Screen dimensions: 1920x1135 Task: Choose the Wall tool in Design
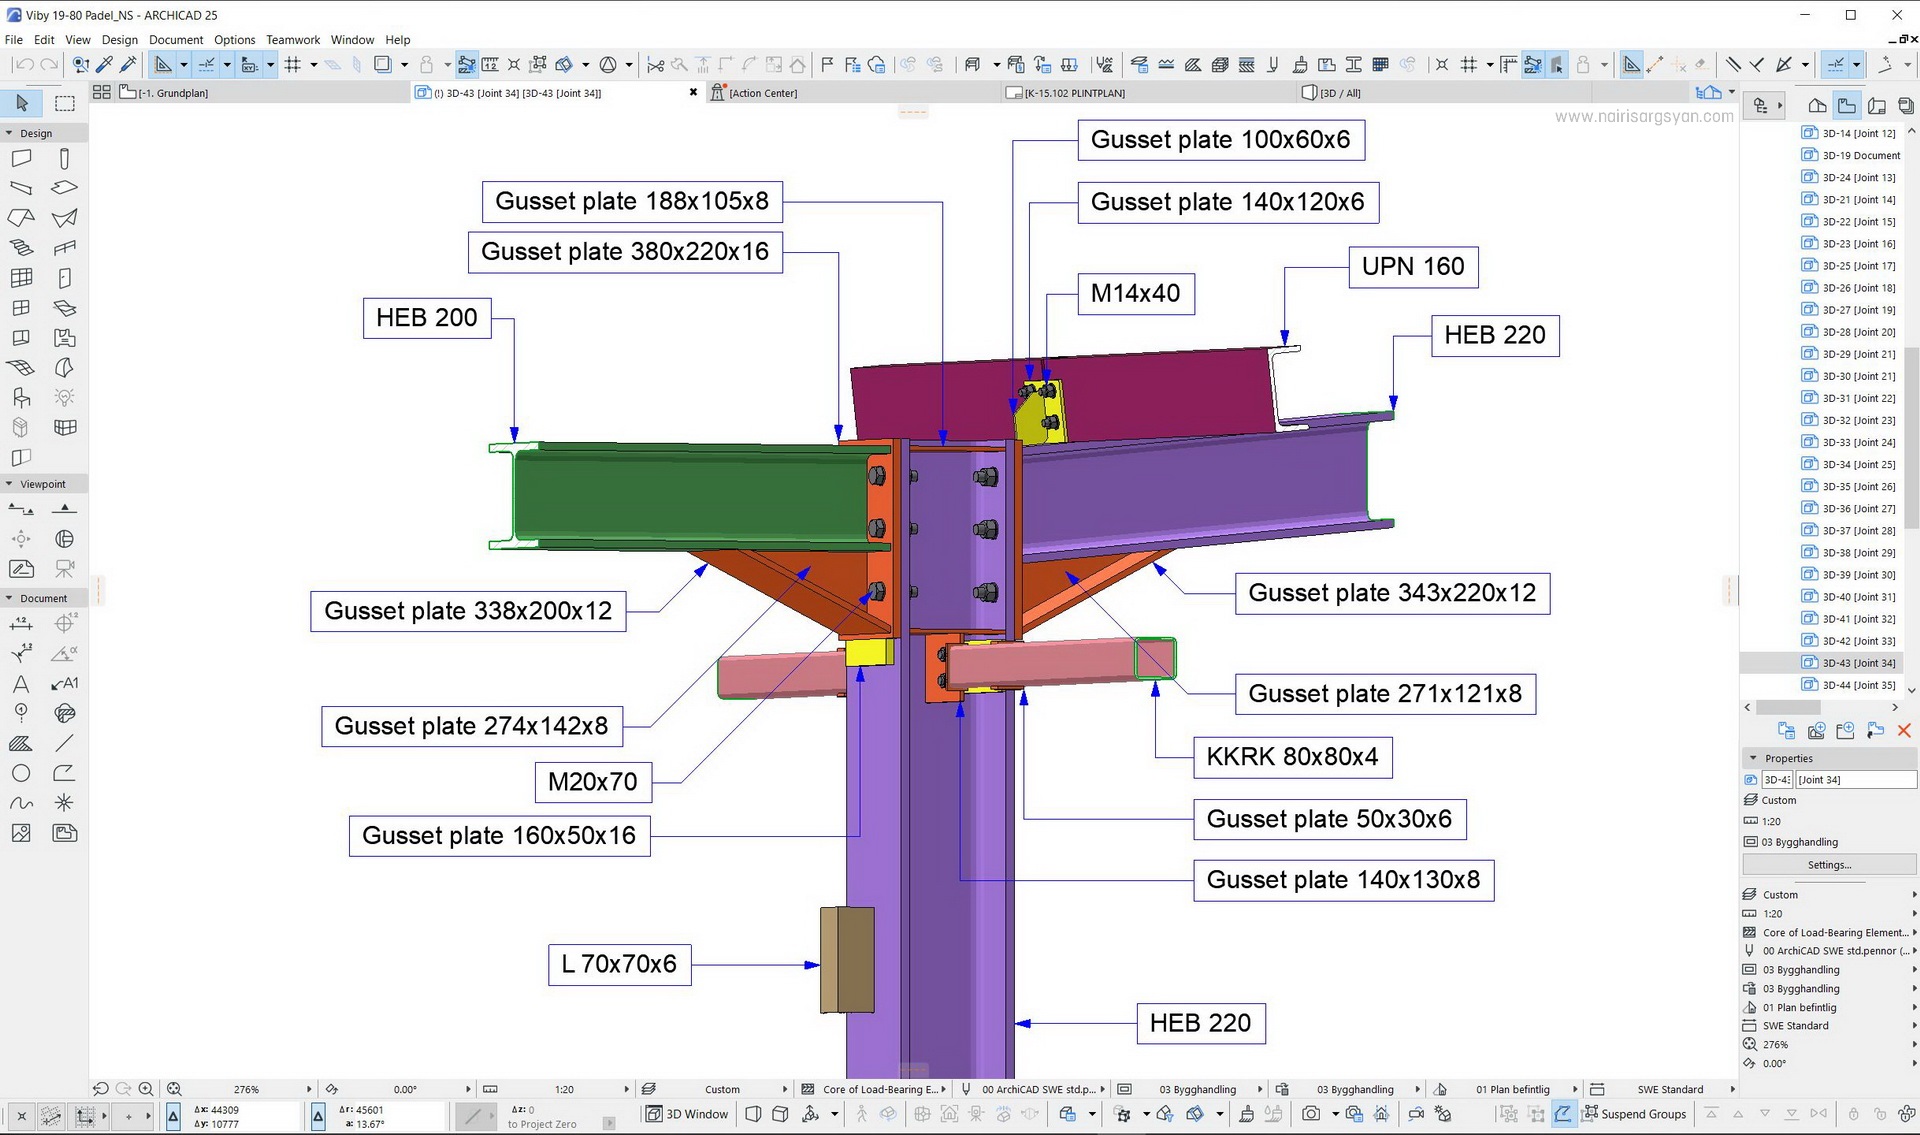tap(21, 158)
